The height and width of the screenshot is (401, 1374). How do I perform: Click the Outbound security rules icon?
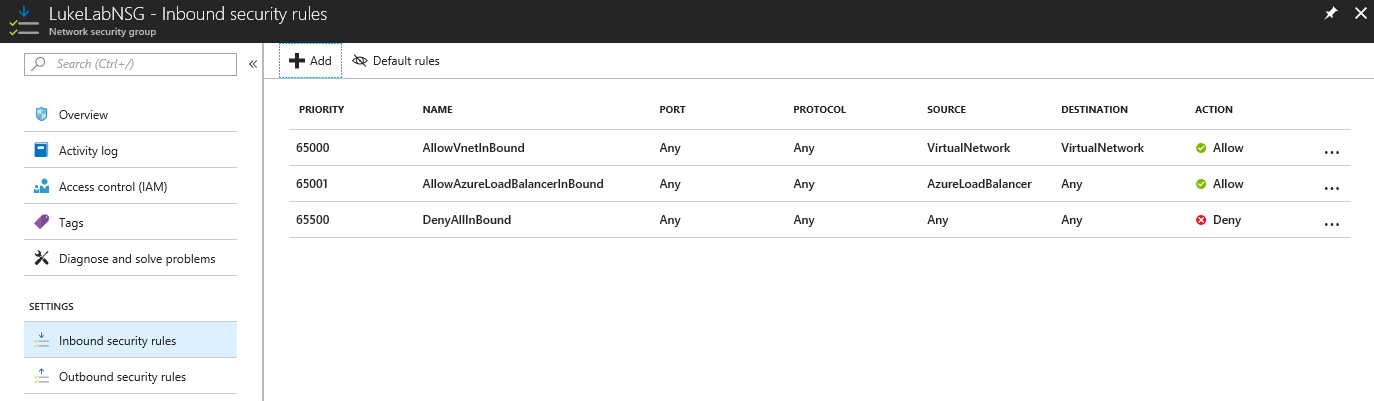41,377
